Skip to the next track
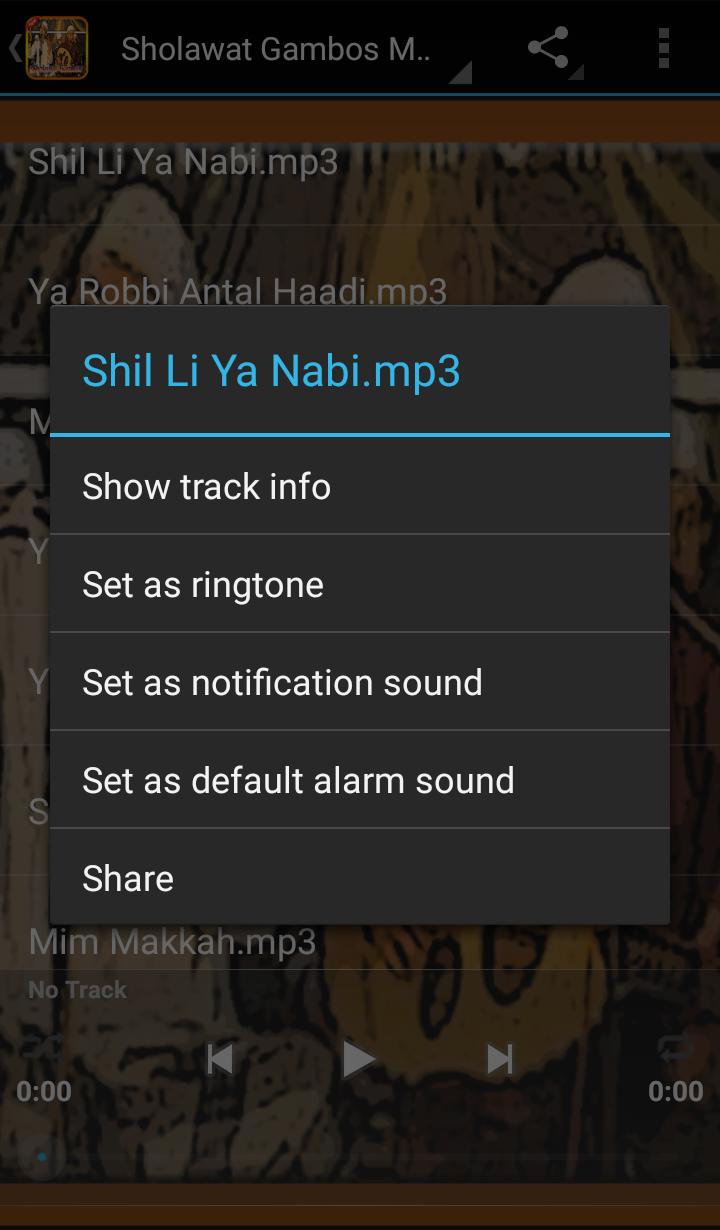The image size is (720, 1230). (x=498, y=1059)
